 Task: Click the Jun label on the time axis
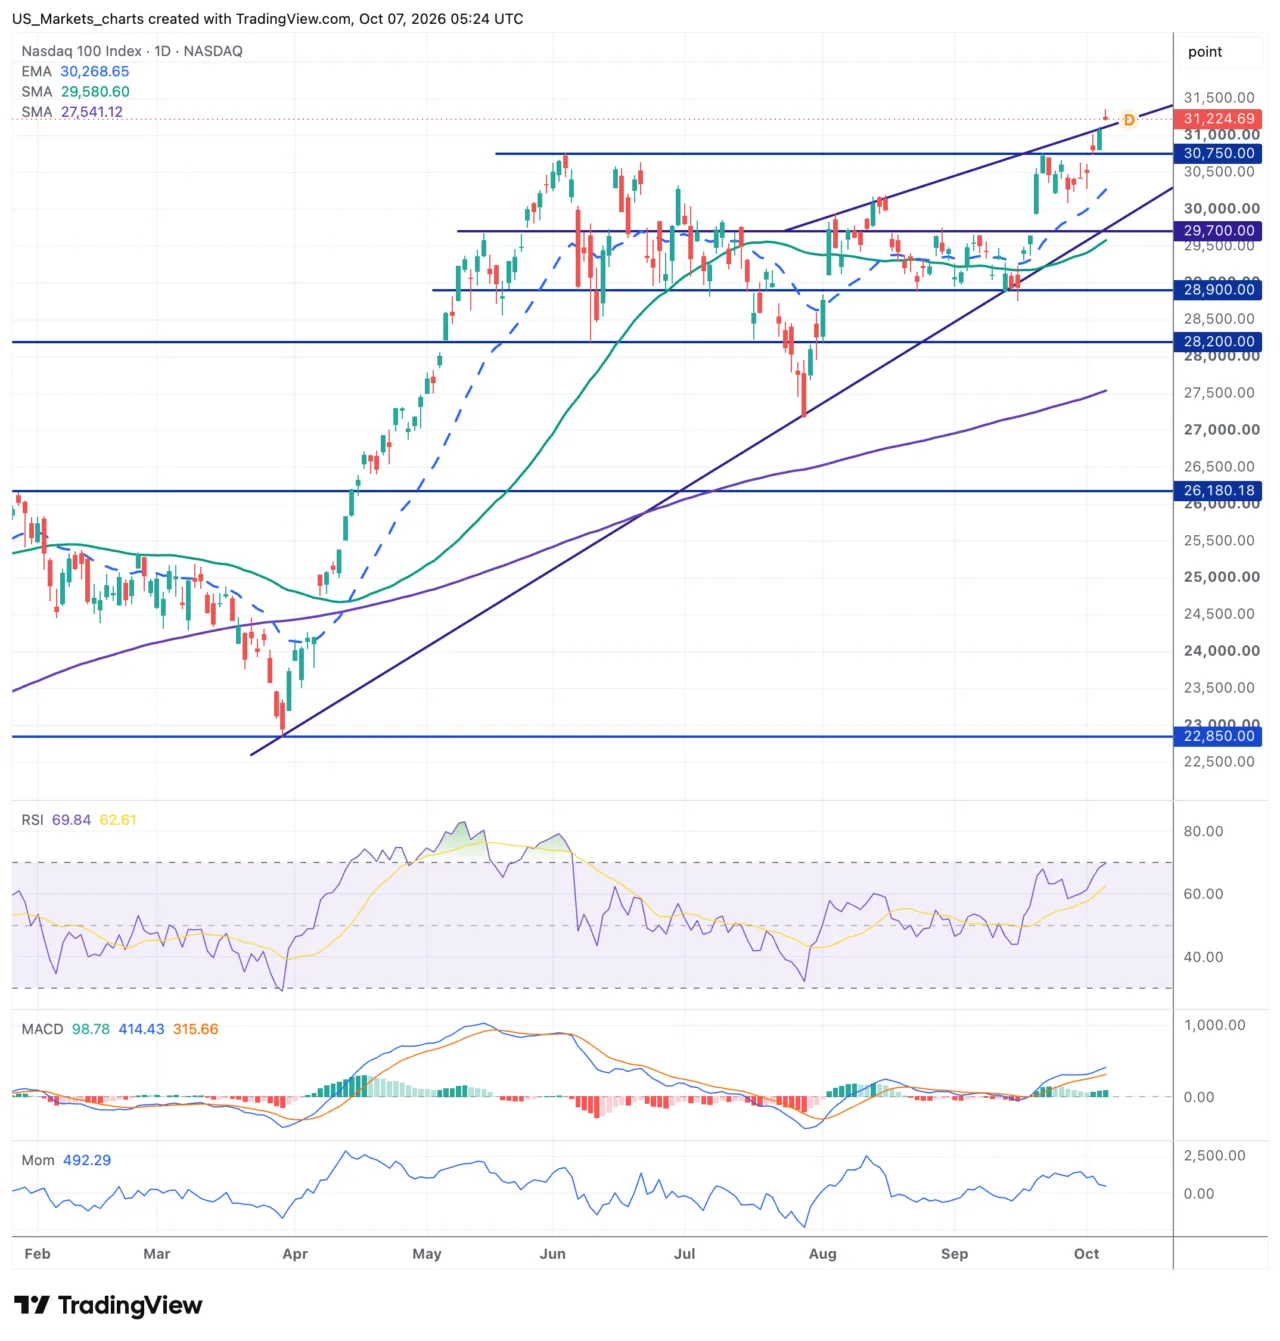[553, 1253]
